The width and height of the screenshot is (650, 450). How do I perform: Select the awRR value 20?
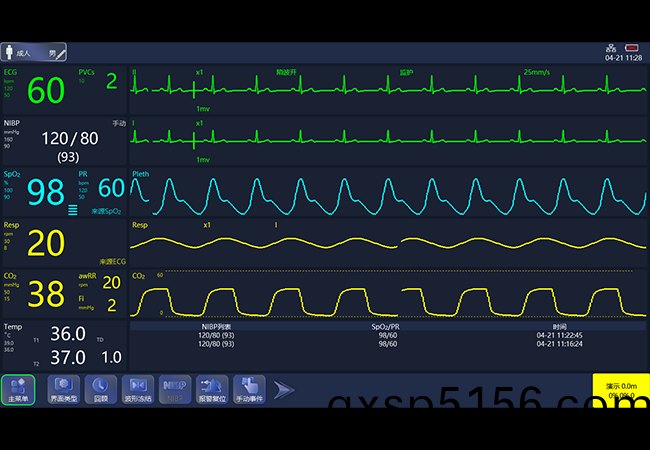coord(112,283)
